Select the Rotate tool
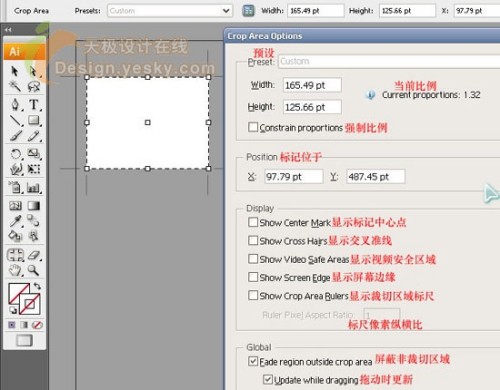The height and width of the screenshot is (390, 500). (x=15, y=154)
